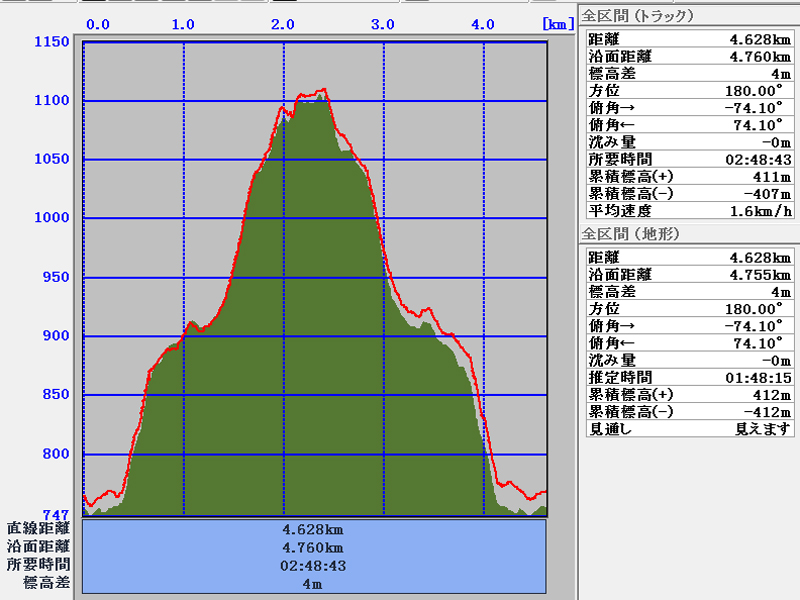Click the 1150 elevation axis label

(51, 42)
